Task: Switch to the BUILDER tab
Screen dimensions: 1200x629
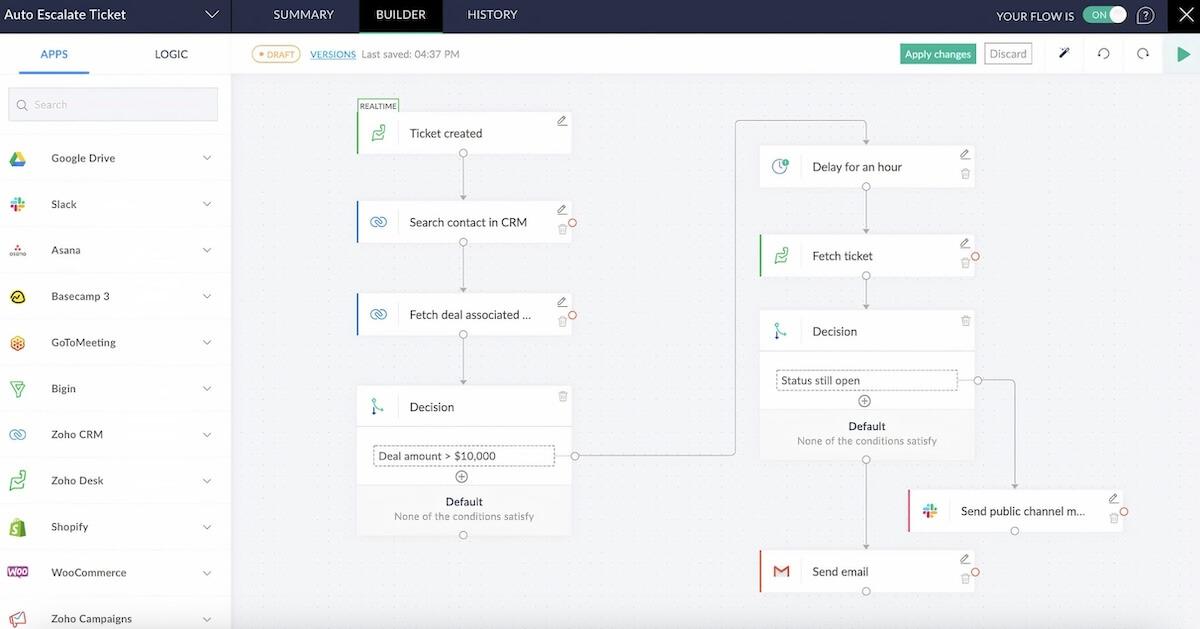Action: pos(400,15)
